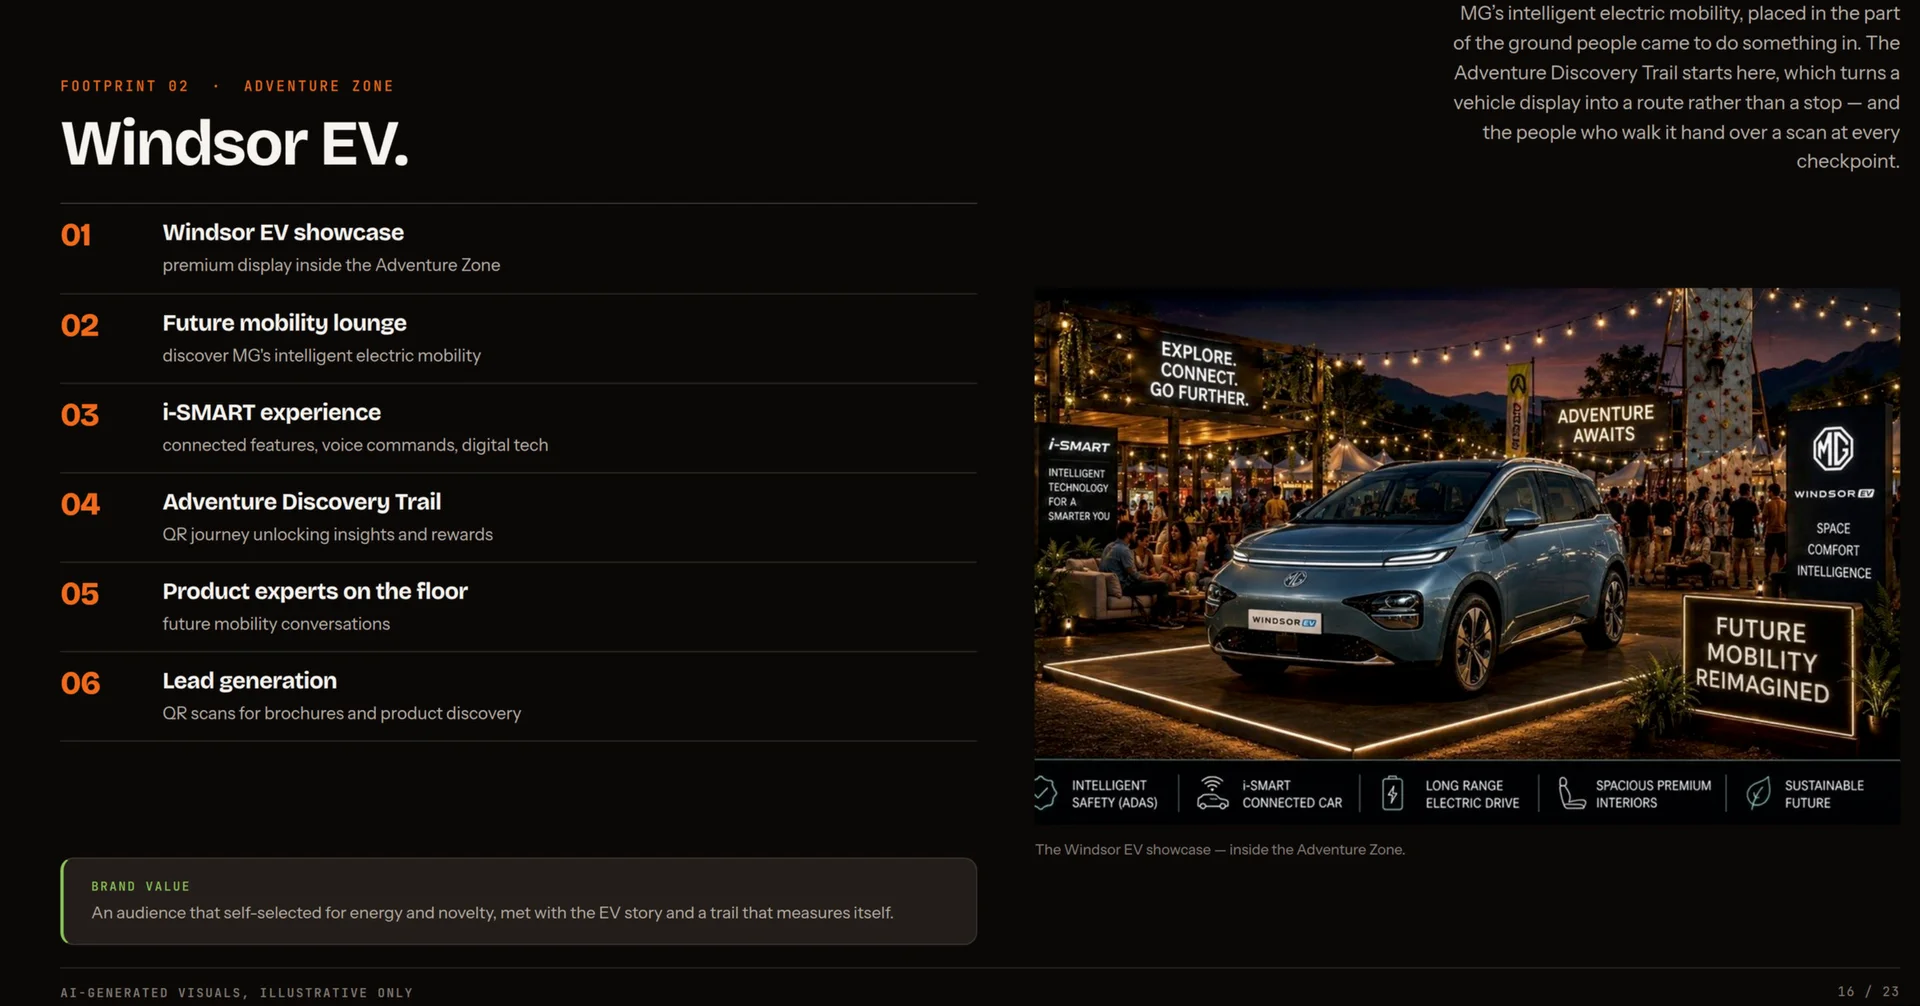Click 'AI-GENERATED VISUALS, ILLUSTRATIVE ONLY' footer note

pyautogui.click(x=236, y=993)
